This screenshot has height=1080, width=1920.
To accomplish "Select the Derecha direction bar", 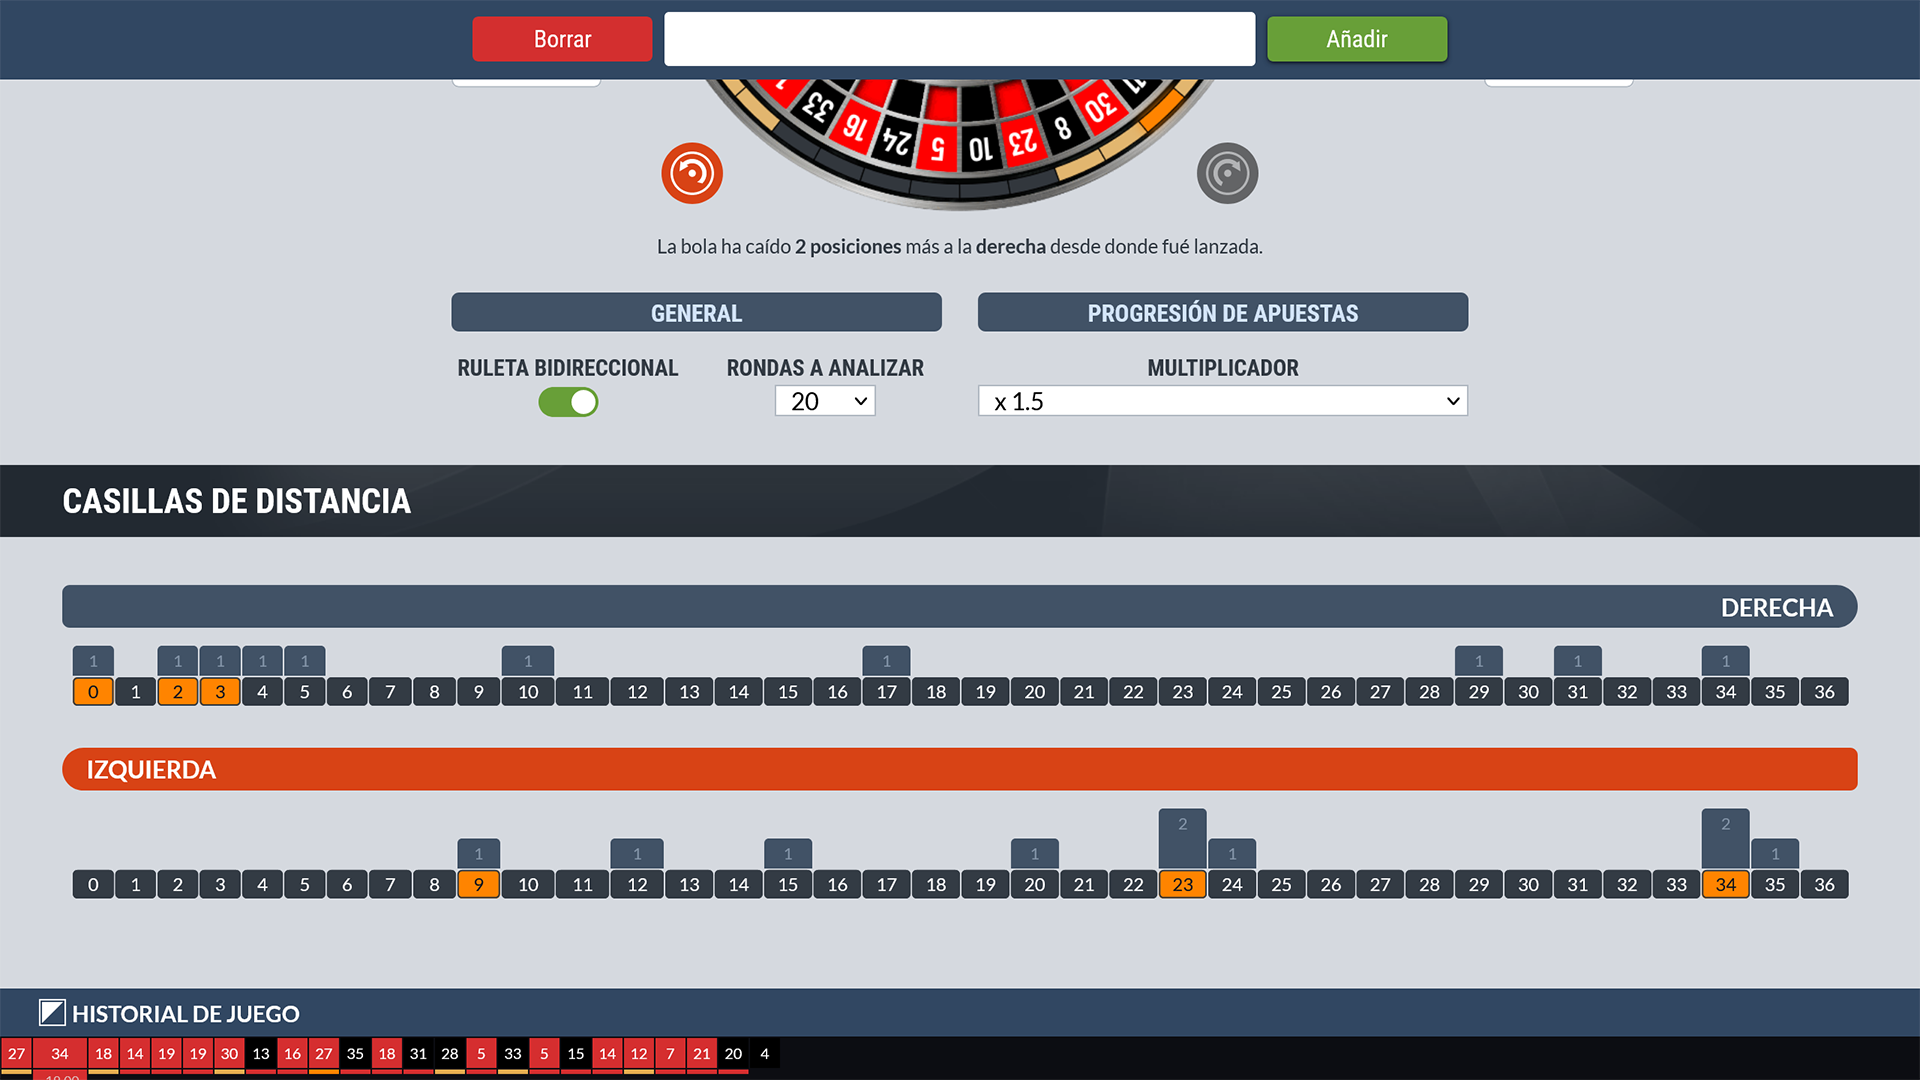I will point(959,607).
